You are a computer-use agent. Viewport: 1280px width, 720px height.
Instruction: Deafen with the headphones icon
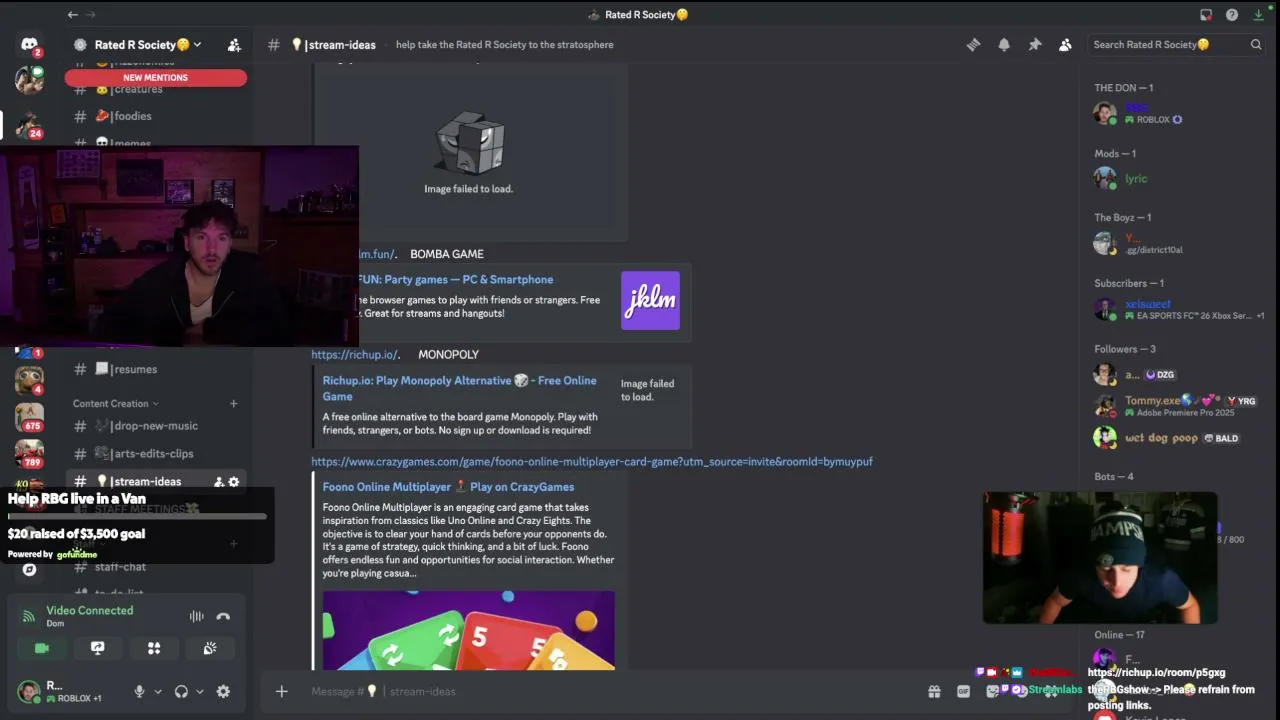[x=181, y=691]
